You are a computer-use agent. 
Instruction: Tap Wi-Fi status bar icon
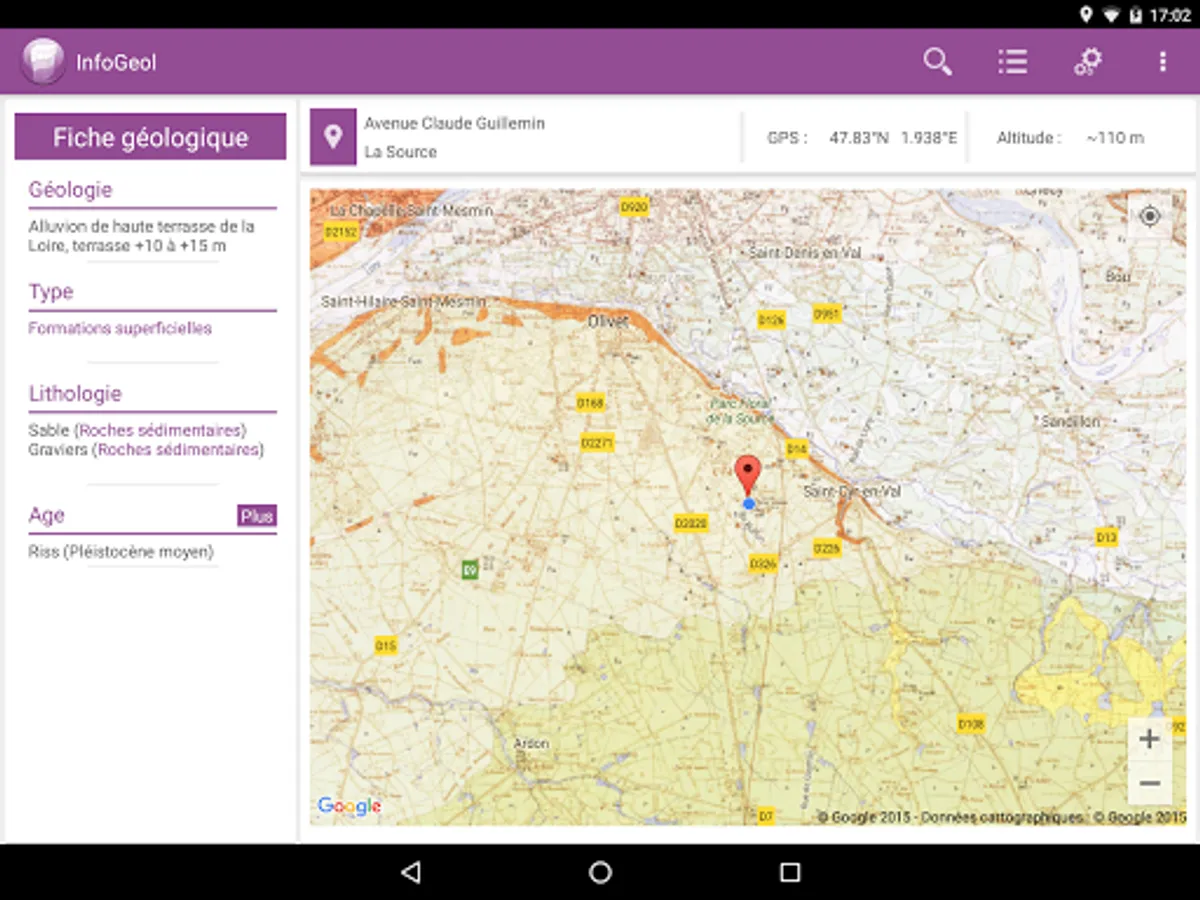pyautogui.click(x=1111, y=15)
